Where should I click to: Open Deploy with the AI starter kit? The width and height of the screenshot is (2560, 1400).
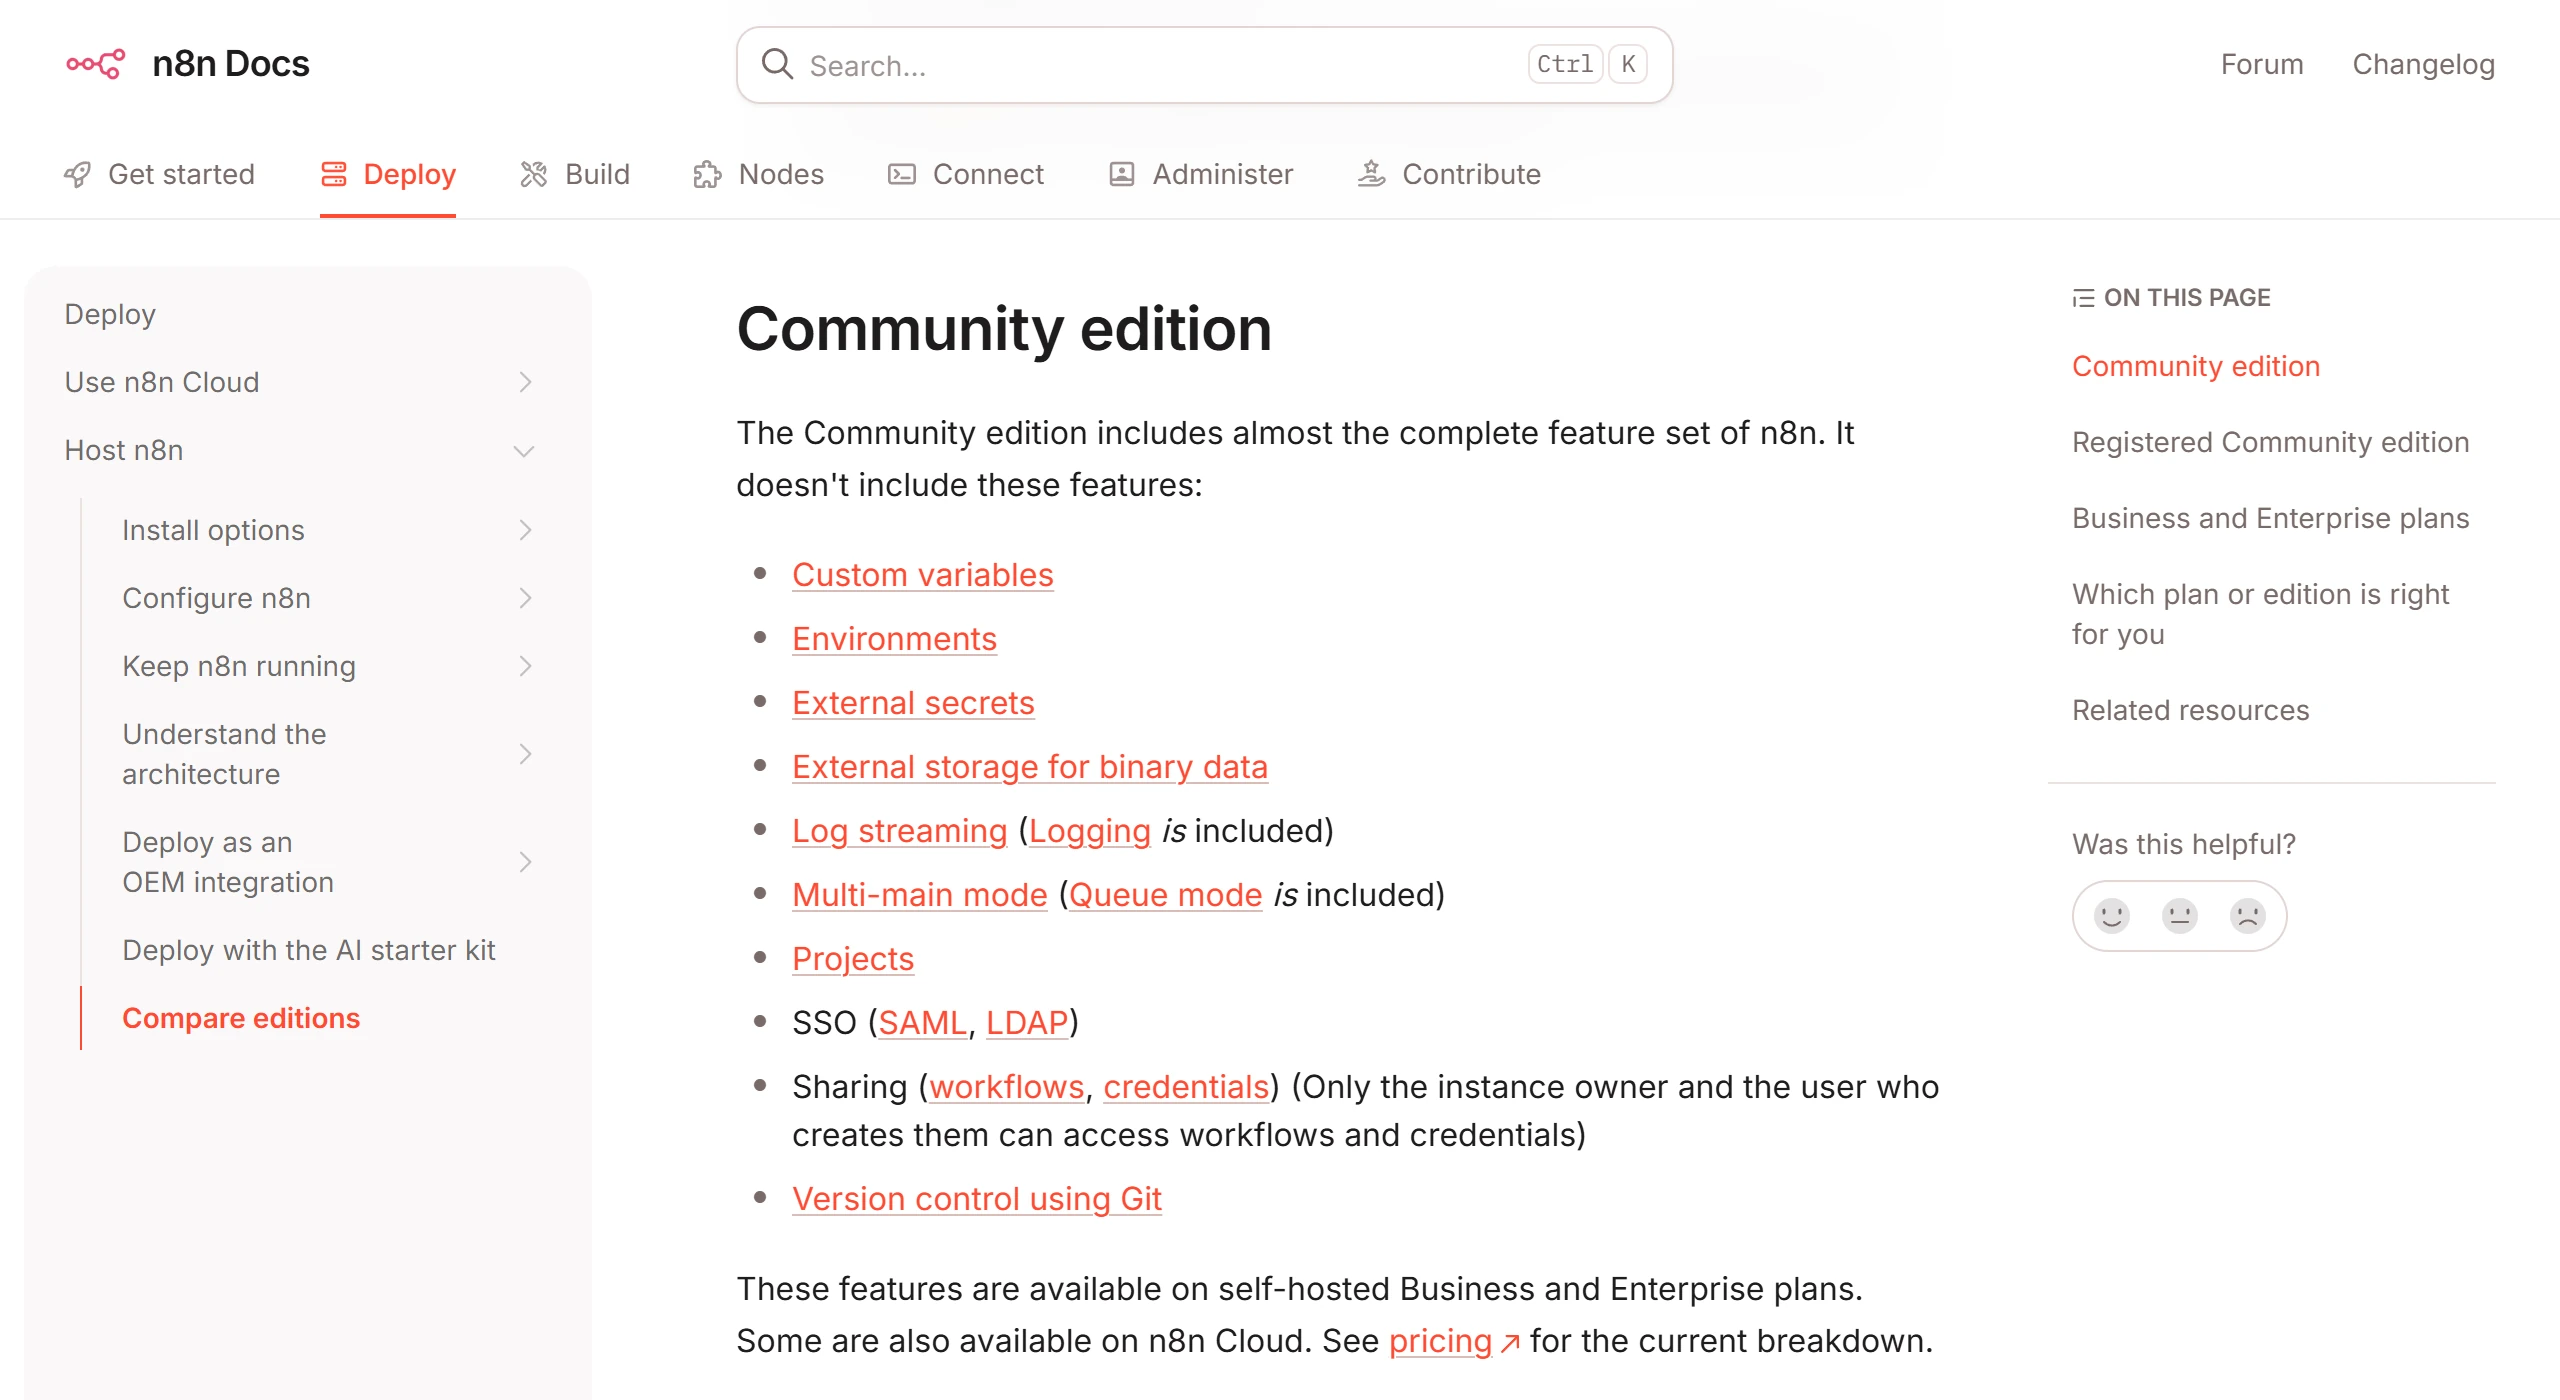coord(309,950)
